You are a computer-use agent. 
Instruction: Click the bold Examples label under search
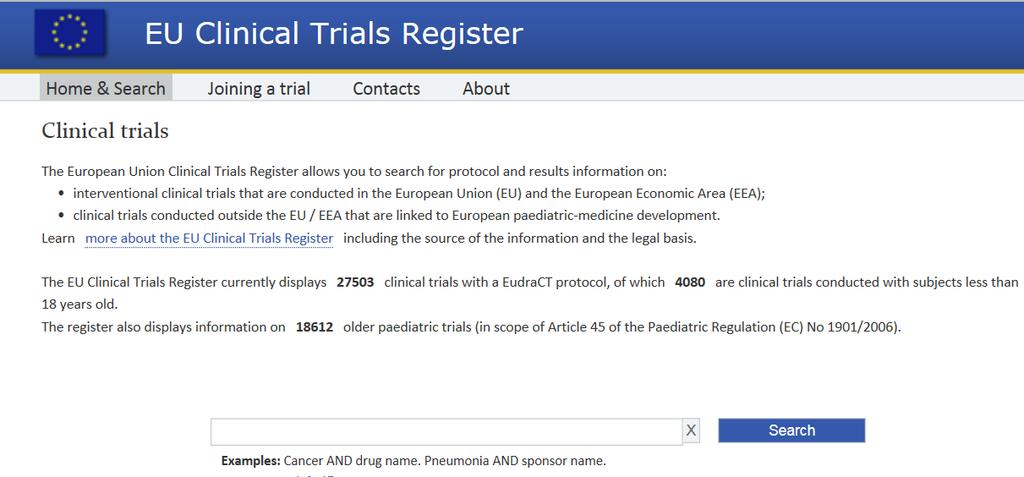(251, 461)
